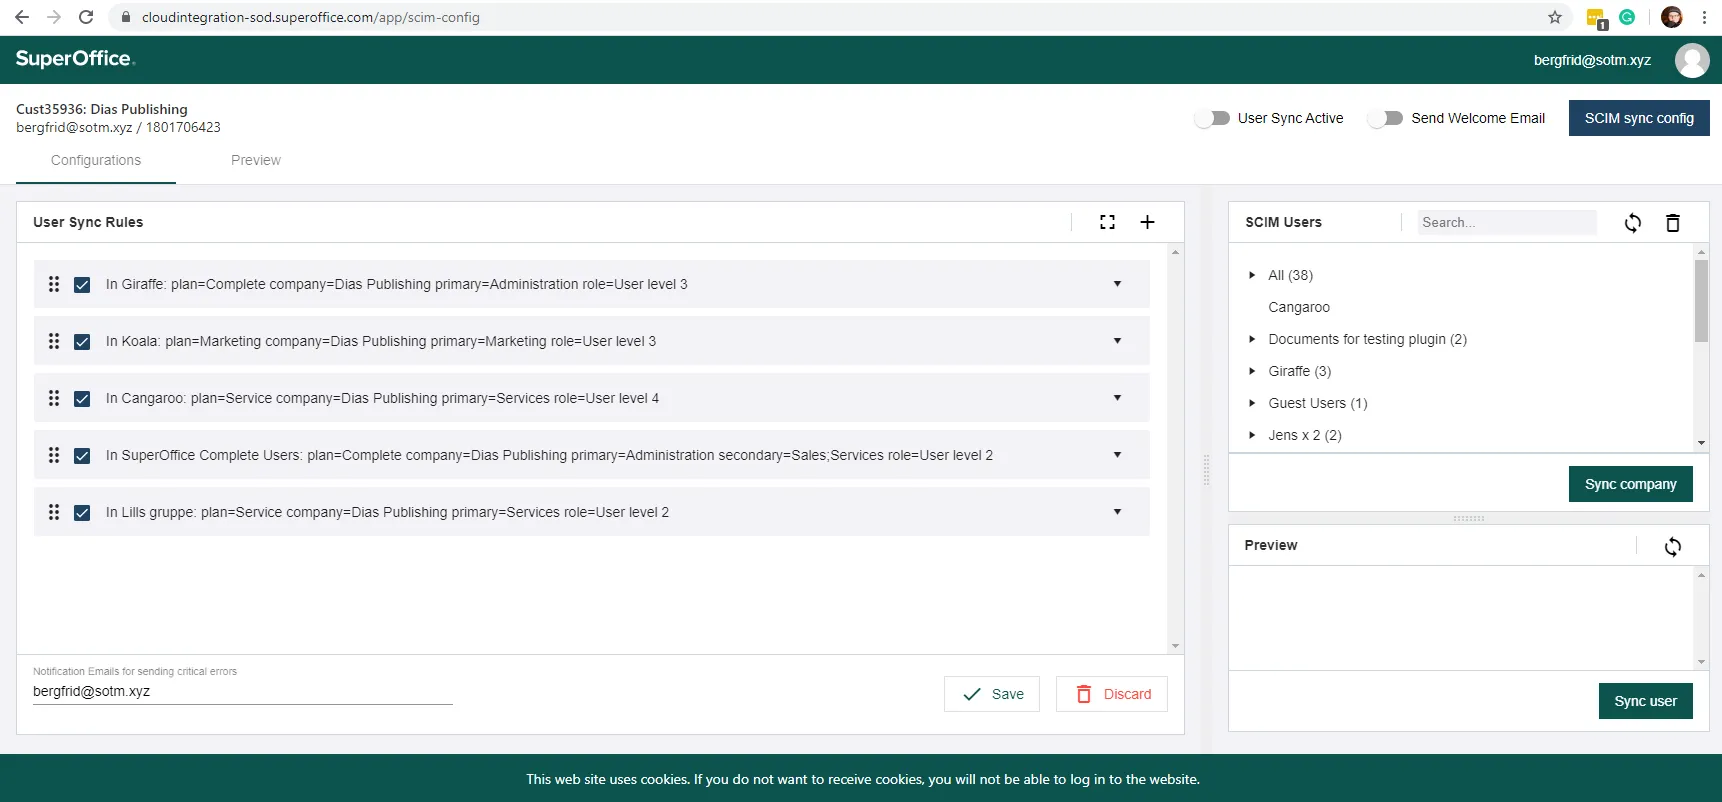Open the user profile avatar
Screen dimensions: 1722x802
click(1692, 60)
